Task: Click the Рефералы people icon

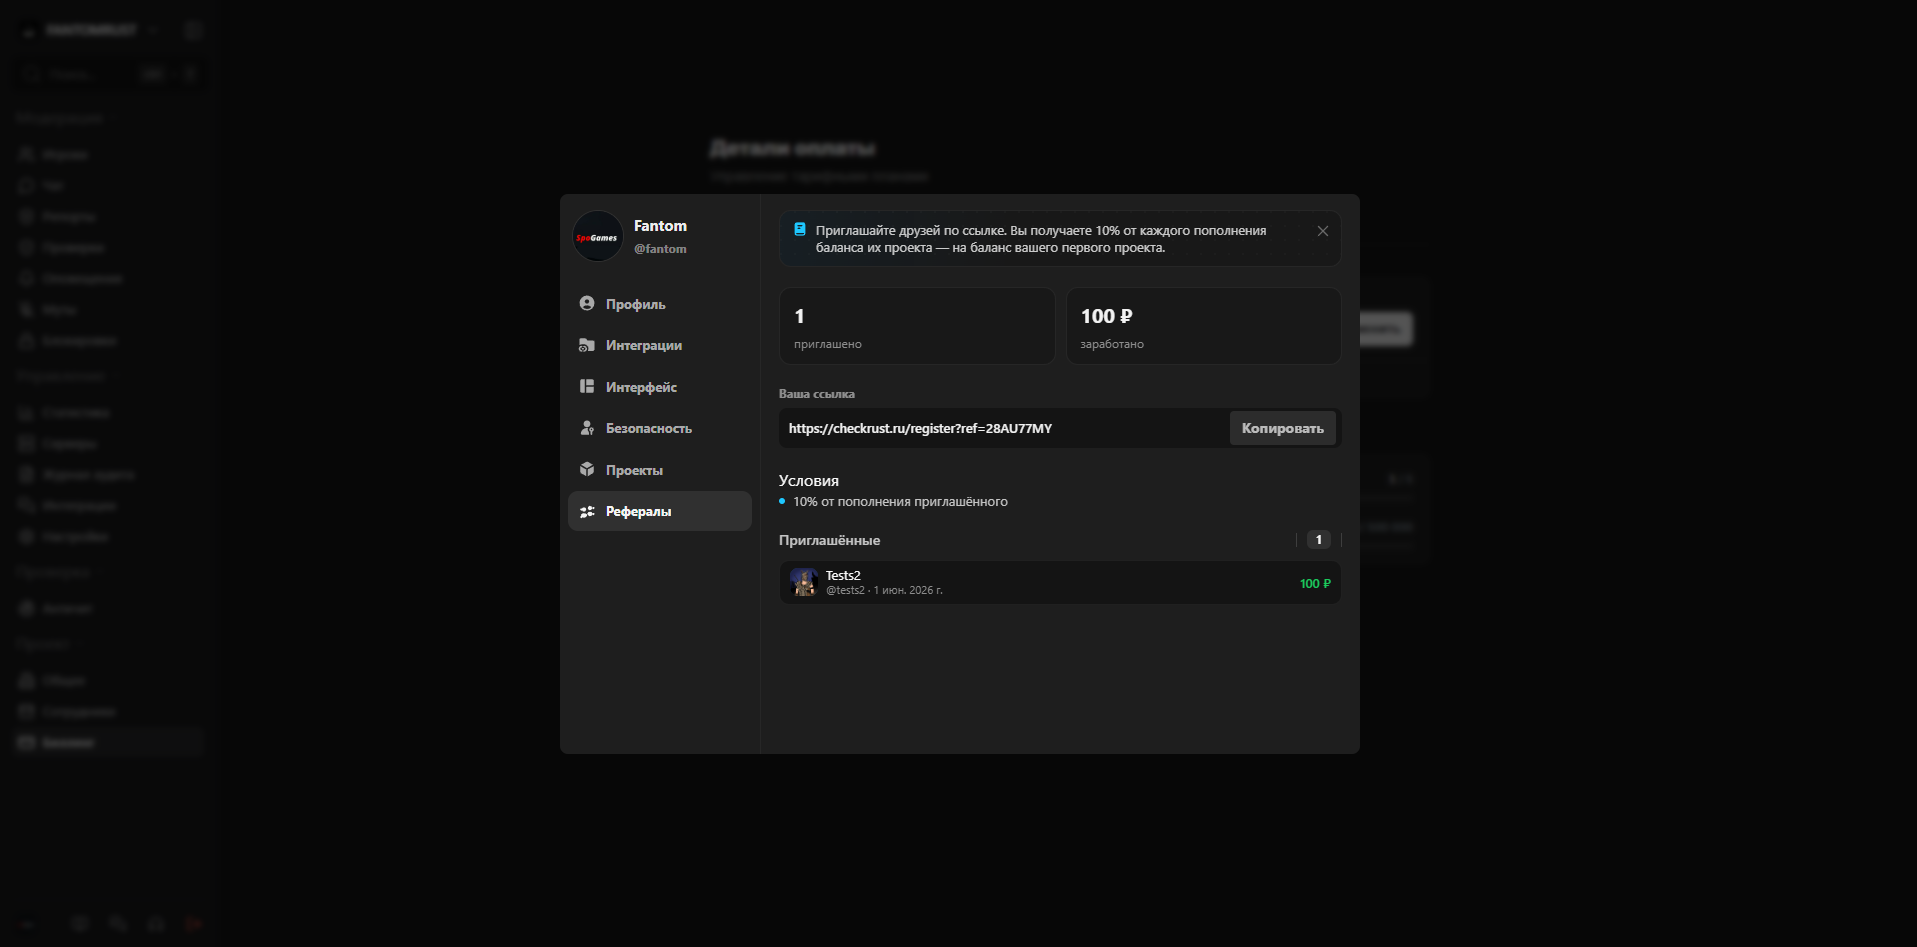Action: coord(587,511)
